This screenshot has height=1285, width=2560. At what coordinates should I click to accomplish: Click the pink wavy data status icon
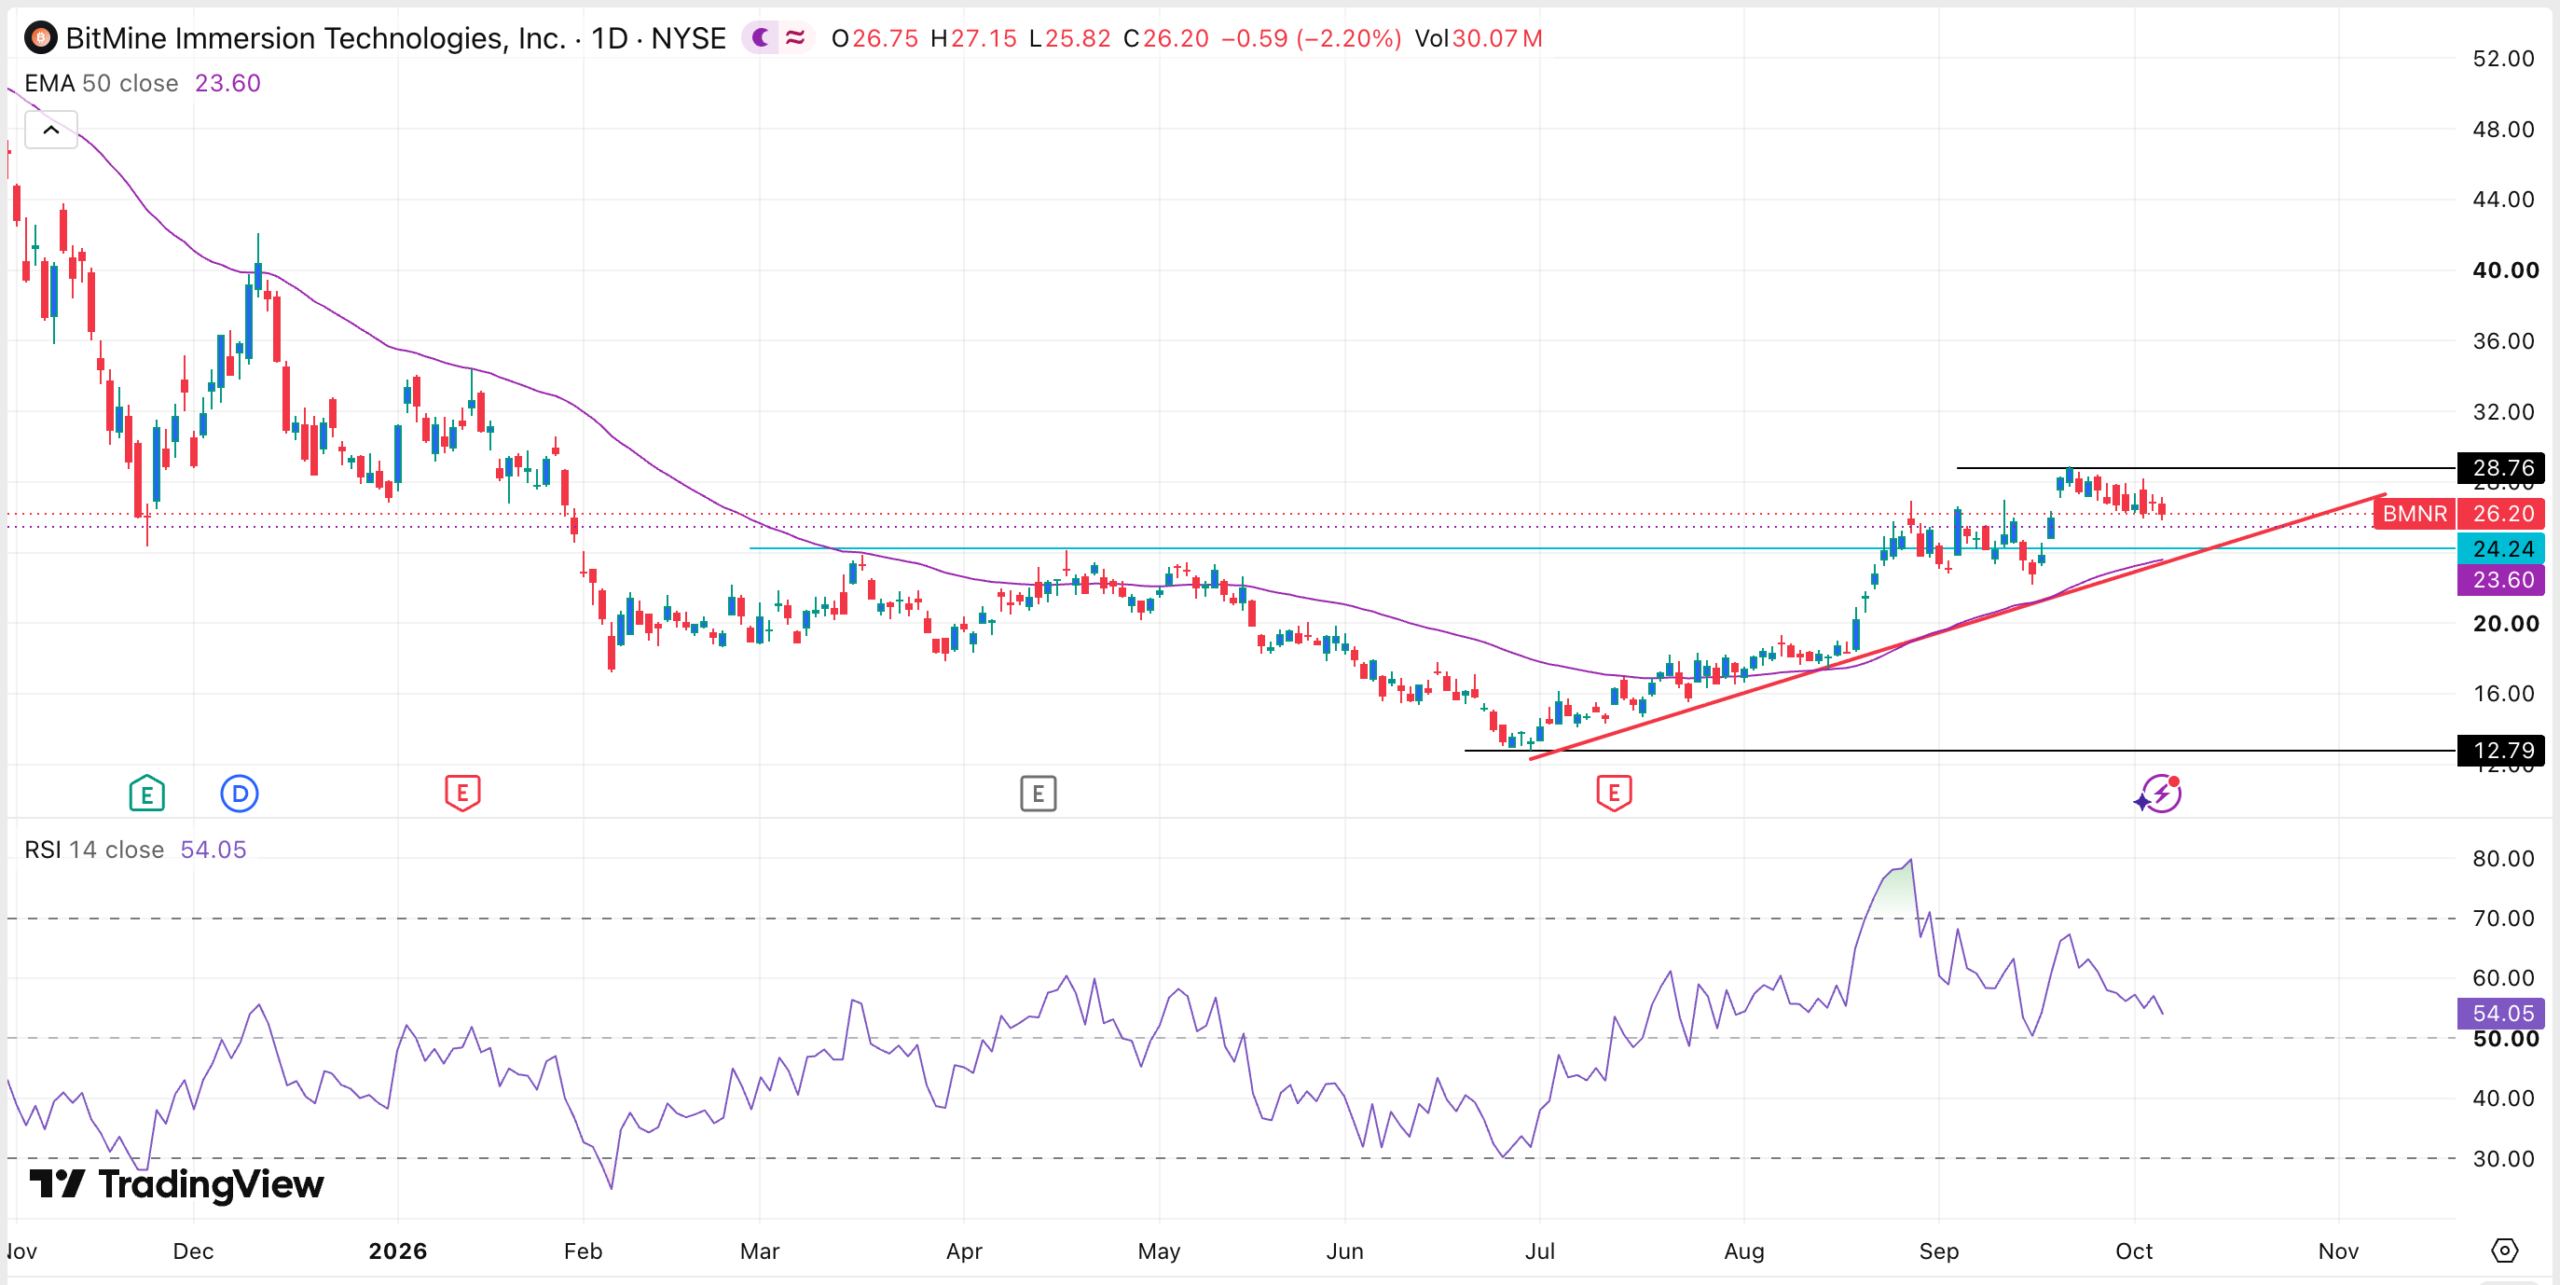pyautogui.click(x=796, y=38)
